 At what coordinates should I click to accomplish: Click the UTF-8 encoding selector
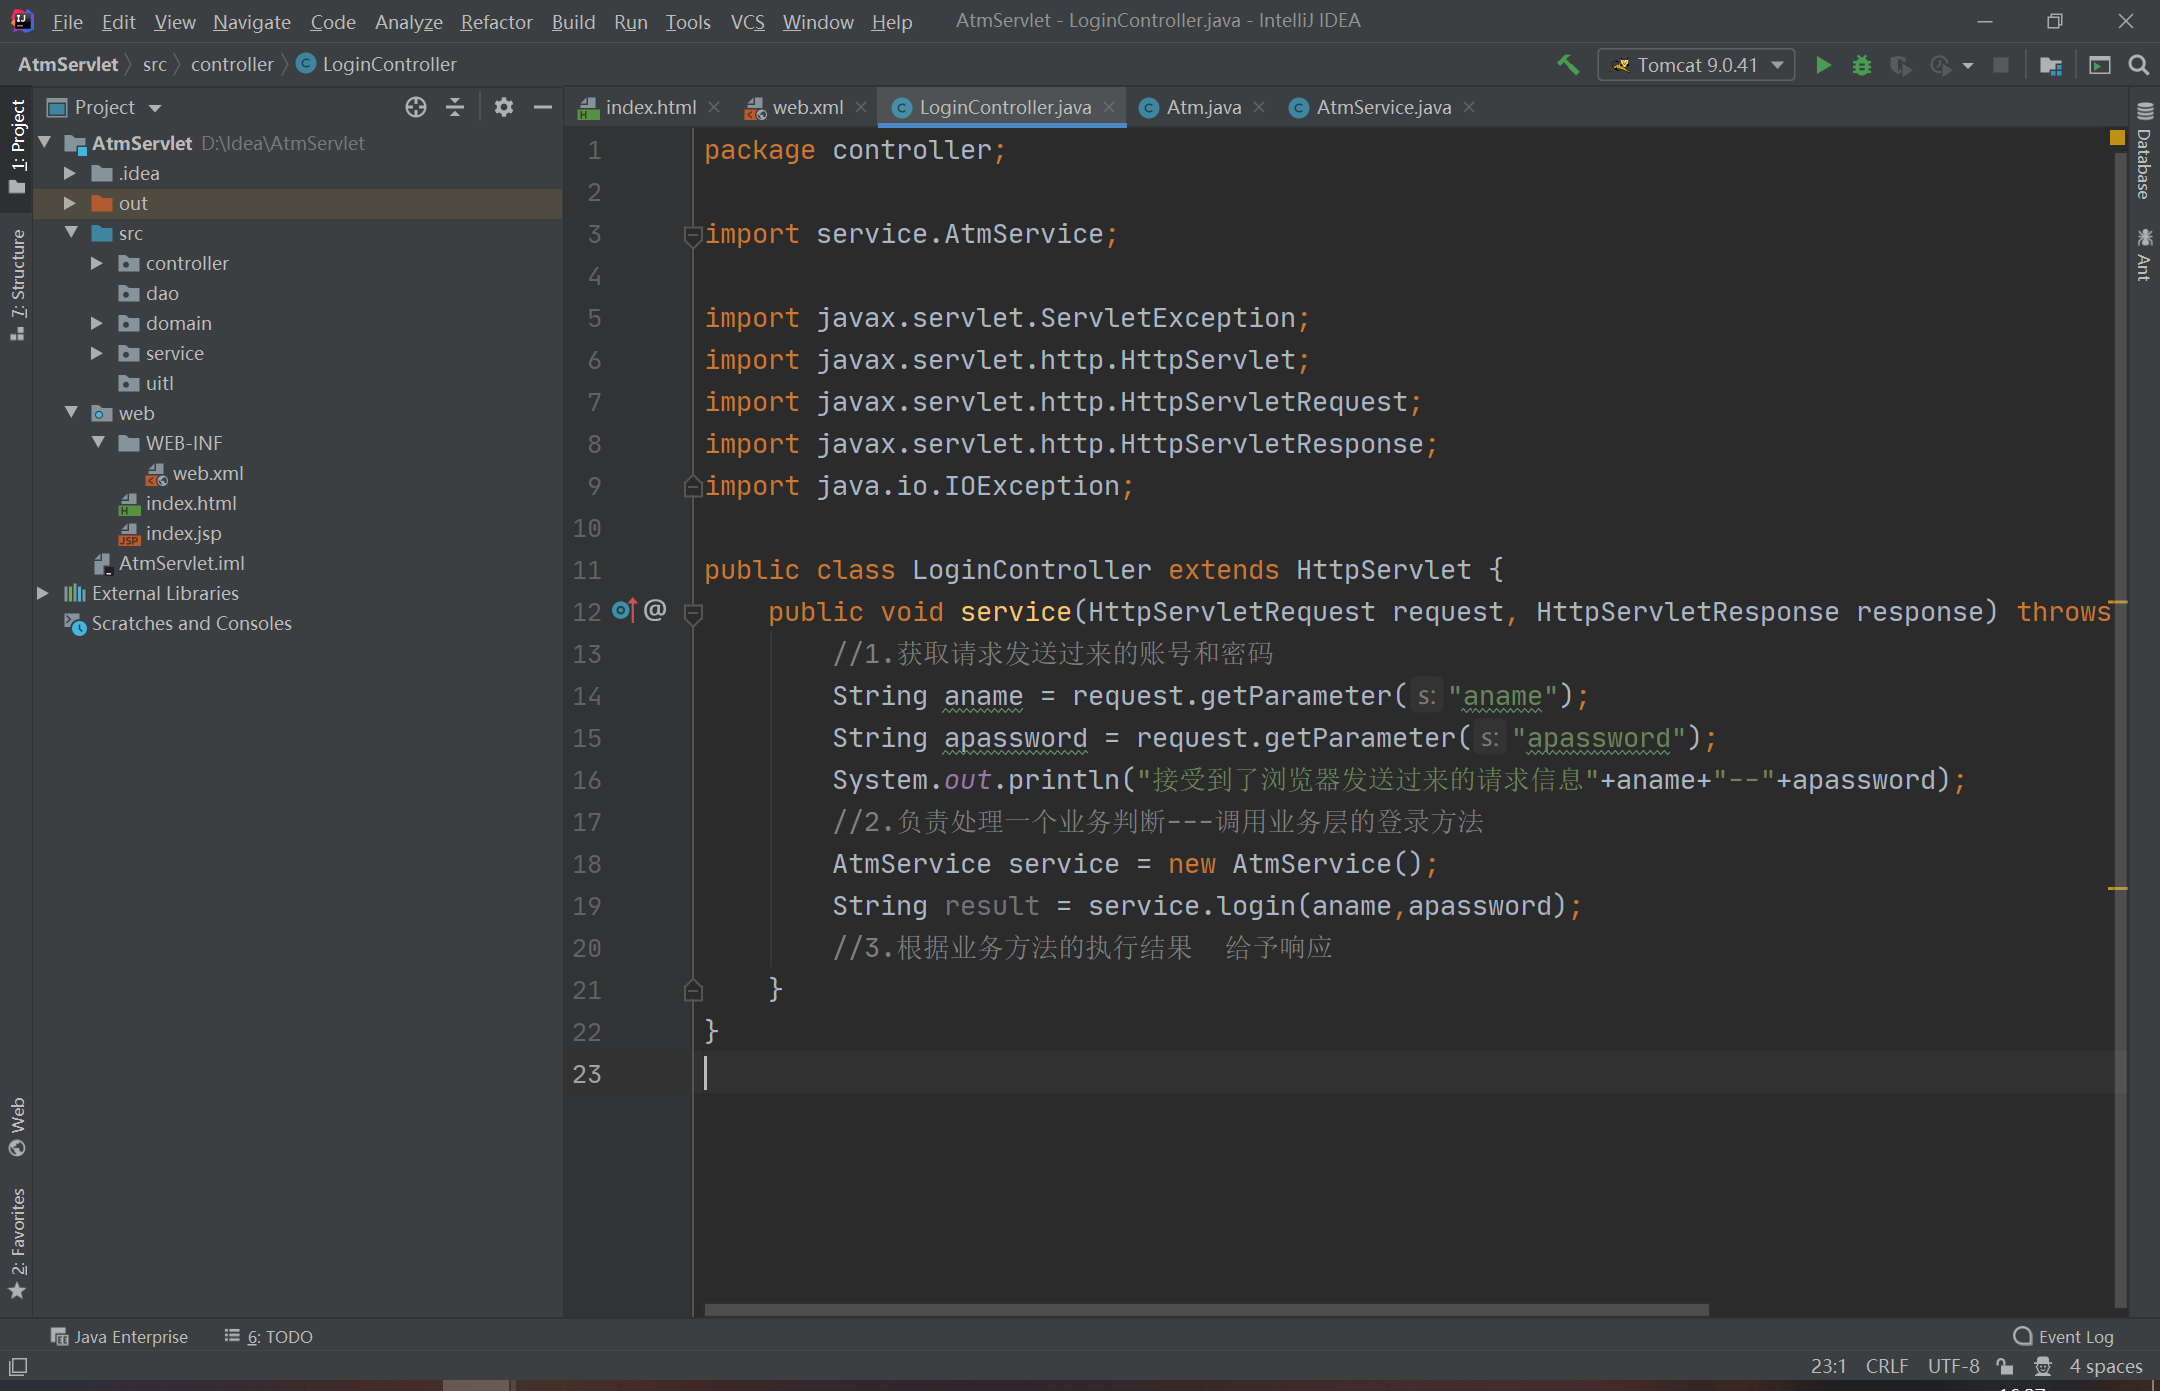1953,1366
